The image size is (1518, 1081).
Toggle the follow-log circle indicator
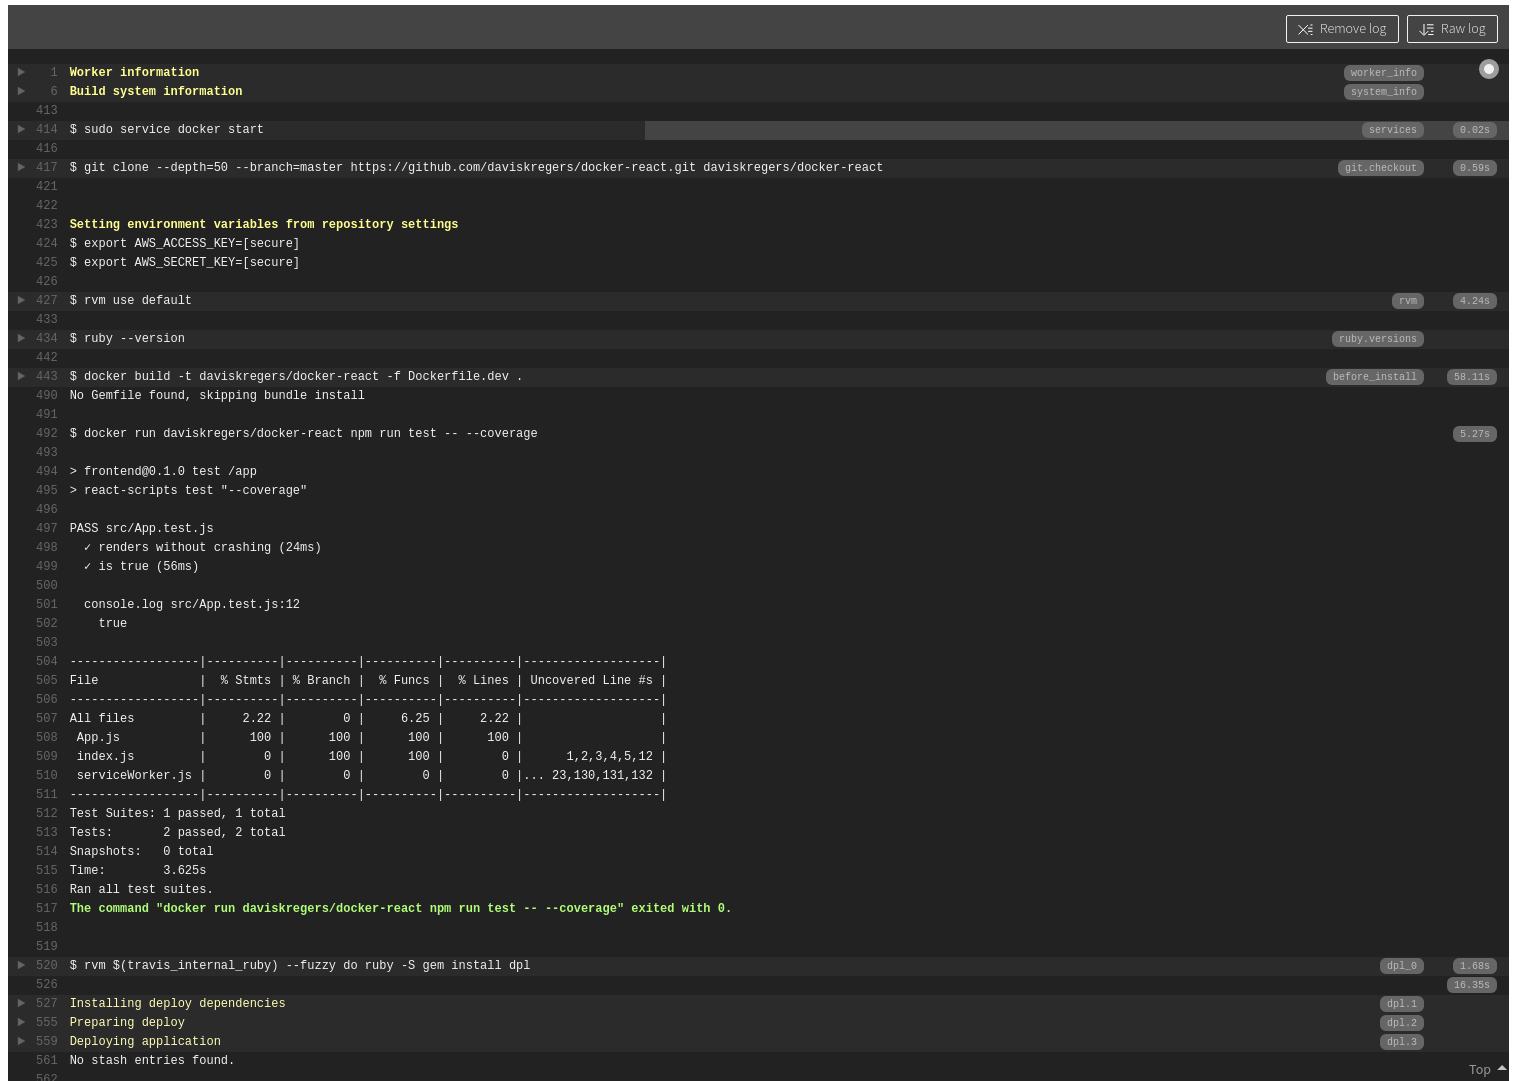(x=1489, y=69)
